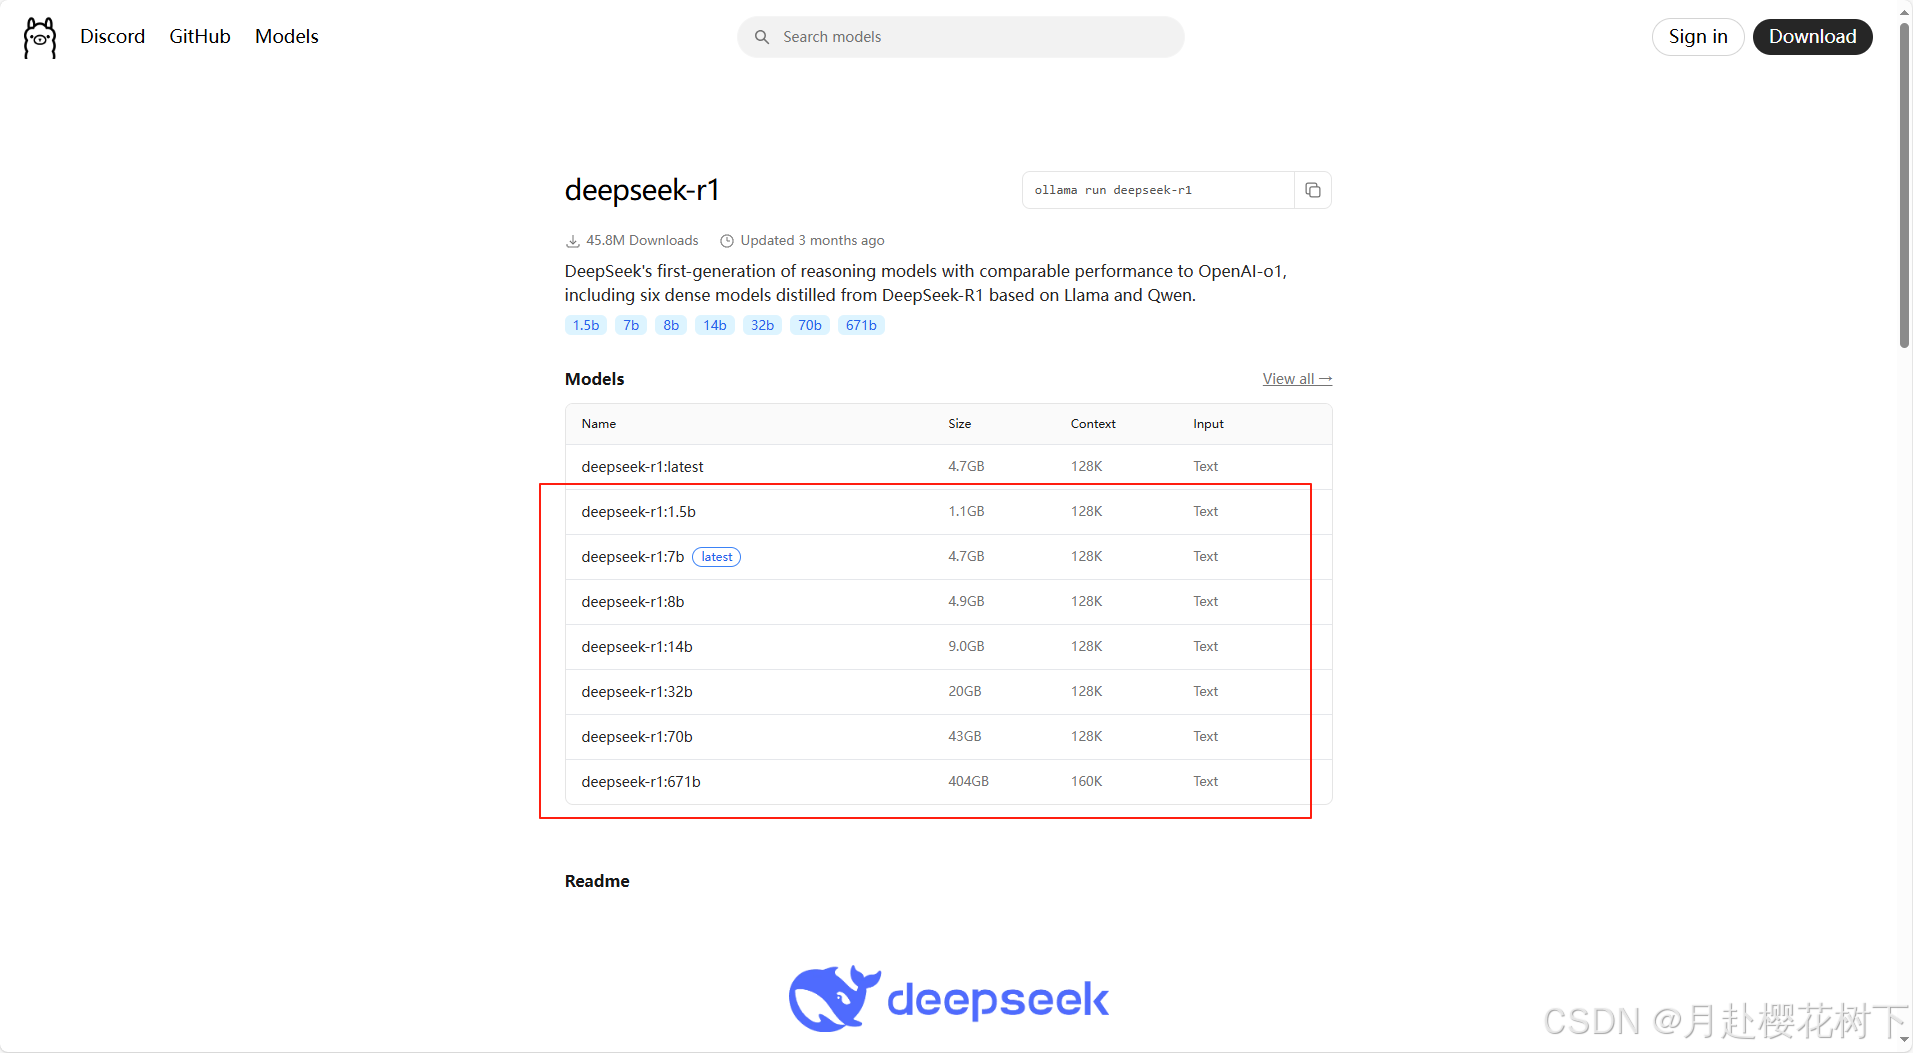Select the 14b size tag
Screen dimensions: 1913x1053
715,325
